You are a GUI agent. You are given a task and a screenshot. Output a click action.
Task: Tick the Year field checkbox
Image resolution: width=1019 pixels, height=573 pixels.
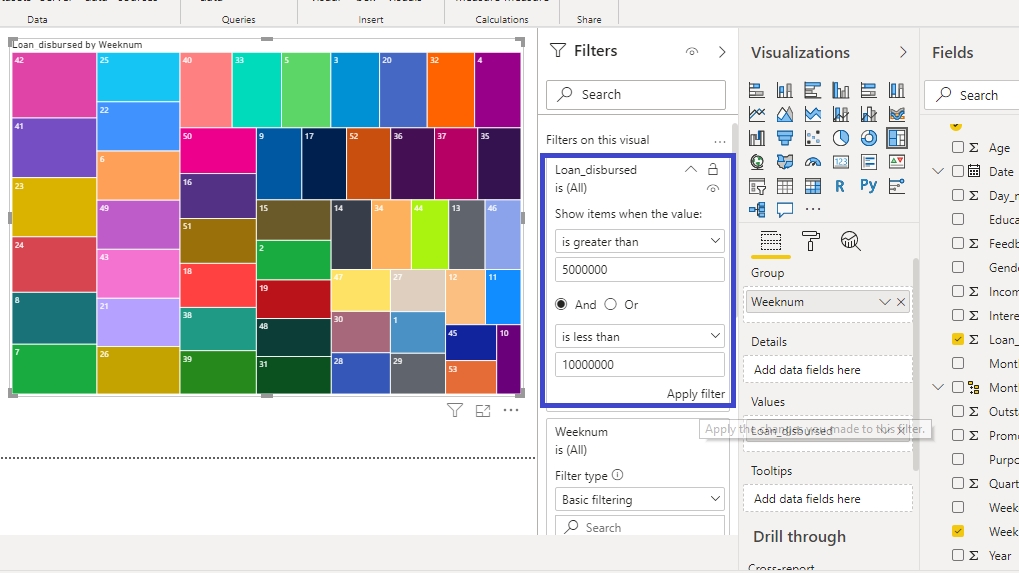tap(958, 555)
